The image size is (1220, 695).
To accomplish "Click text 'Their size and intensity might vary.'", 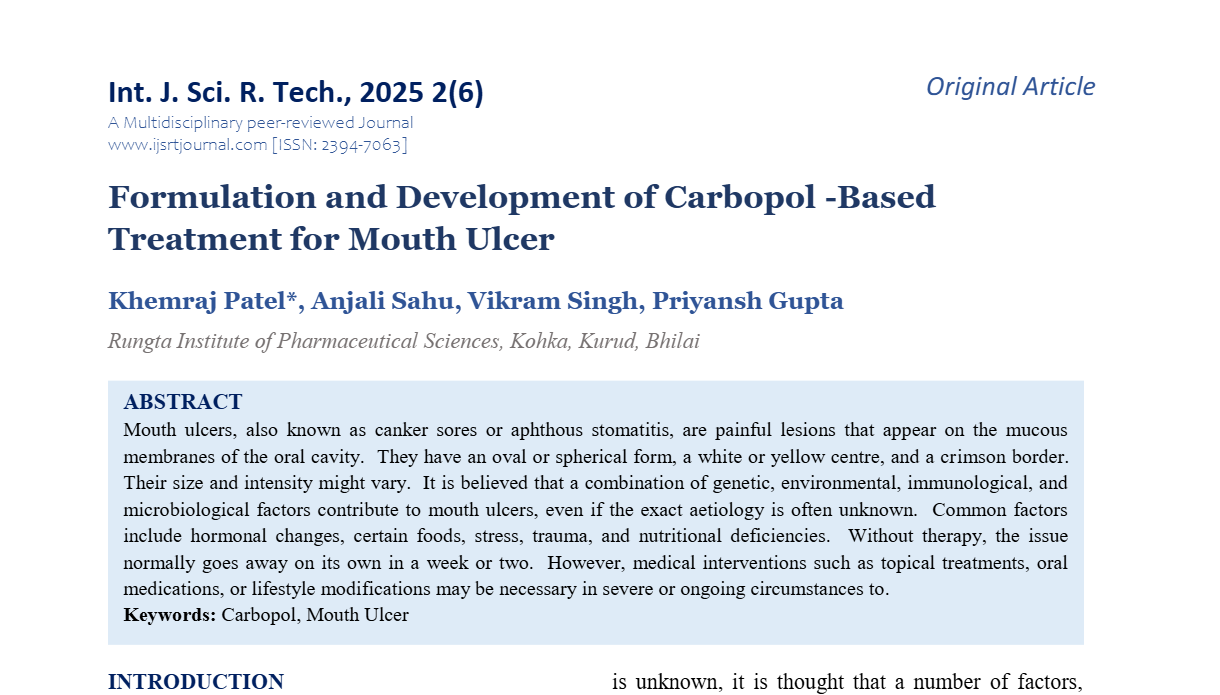I will click(268, 483).
